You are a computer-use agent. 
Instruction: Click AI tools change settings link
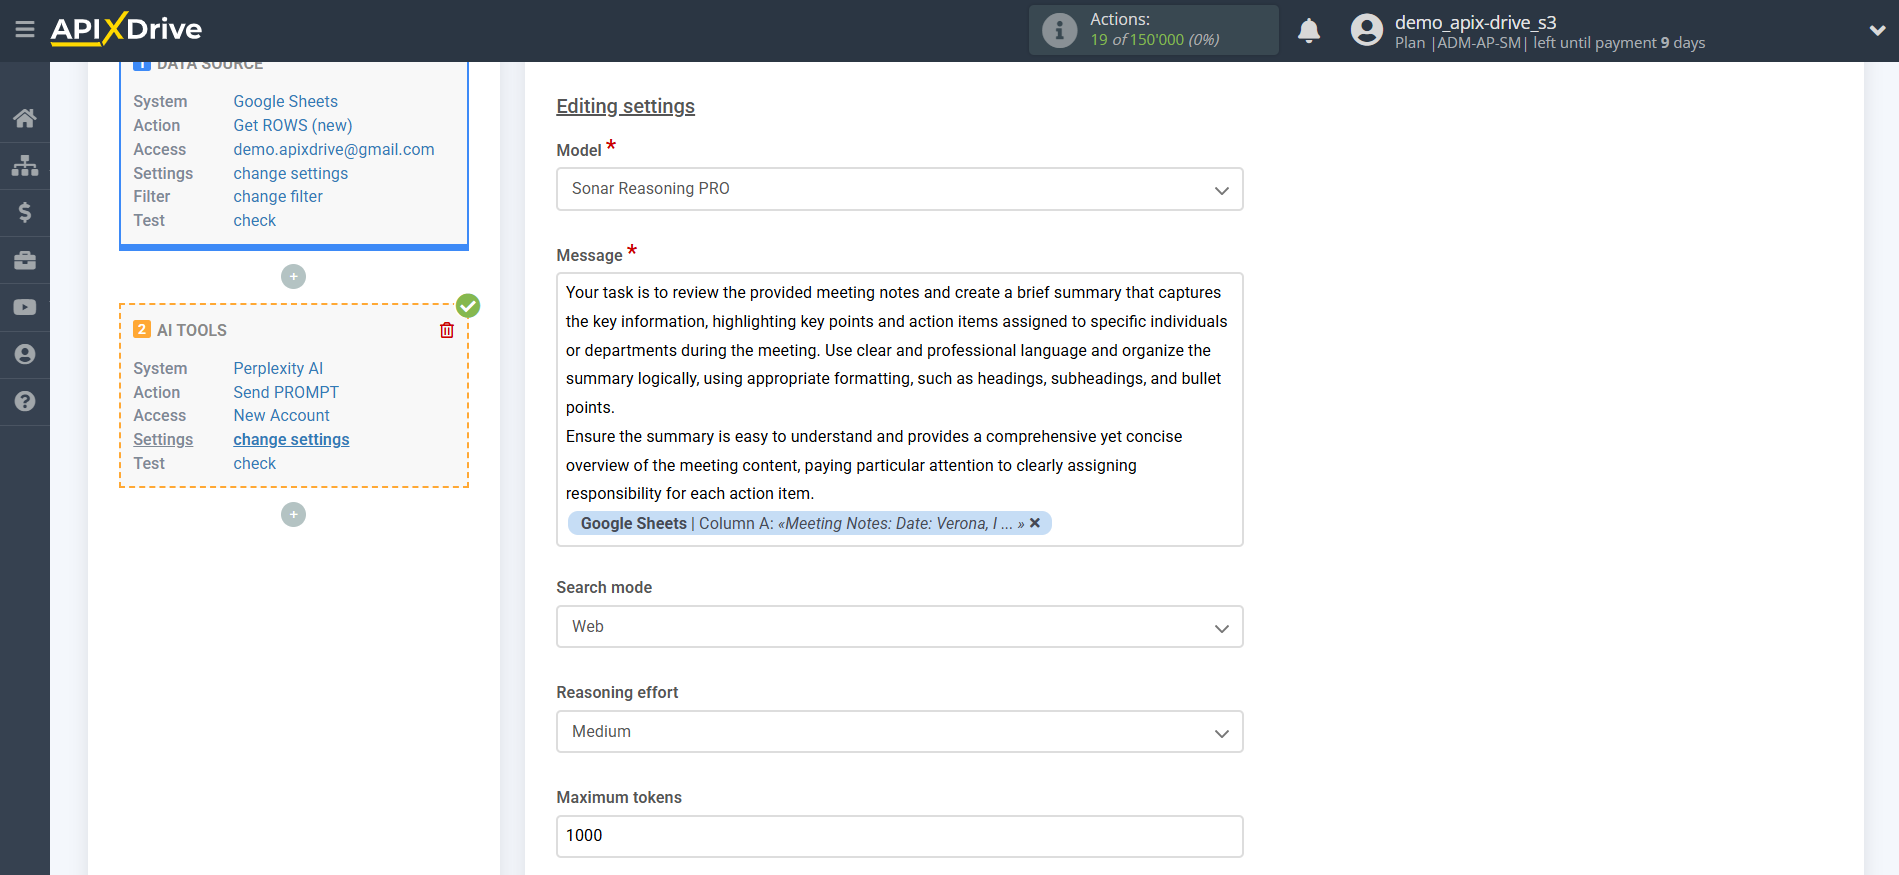291,439
